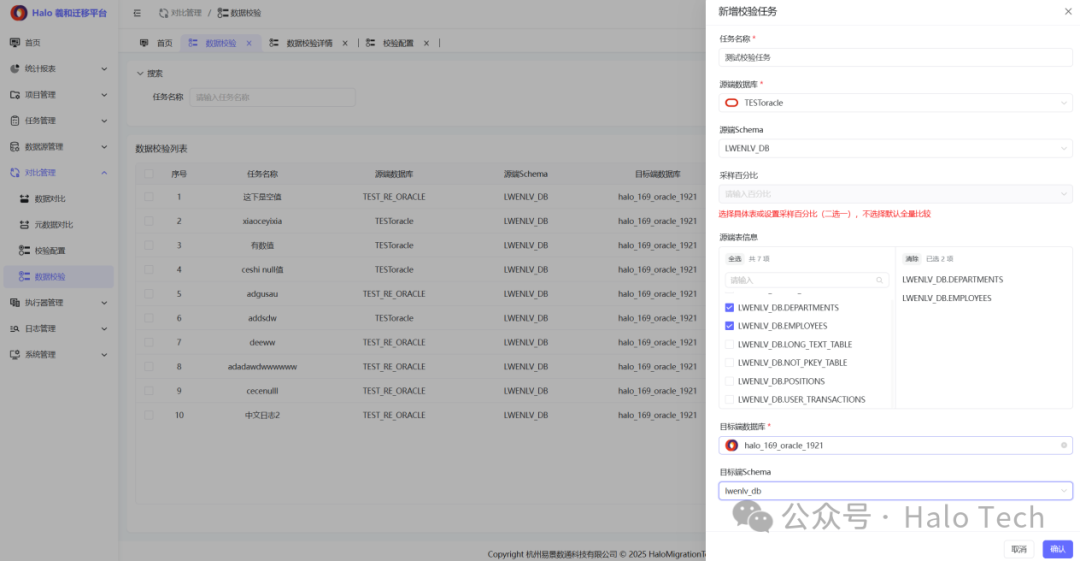Click the 清除 button in selected list

912,259
